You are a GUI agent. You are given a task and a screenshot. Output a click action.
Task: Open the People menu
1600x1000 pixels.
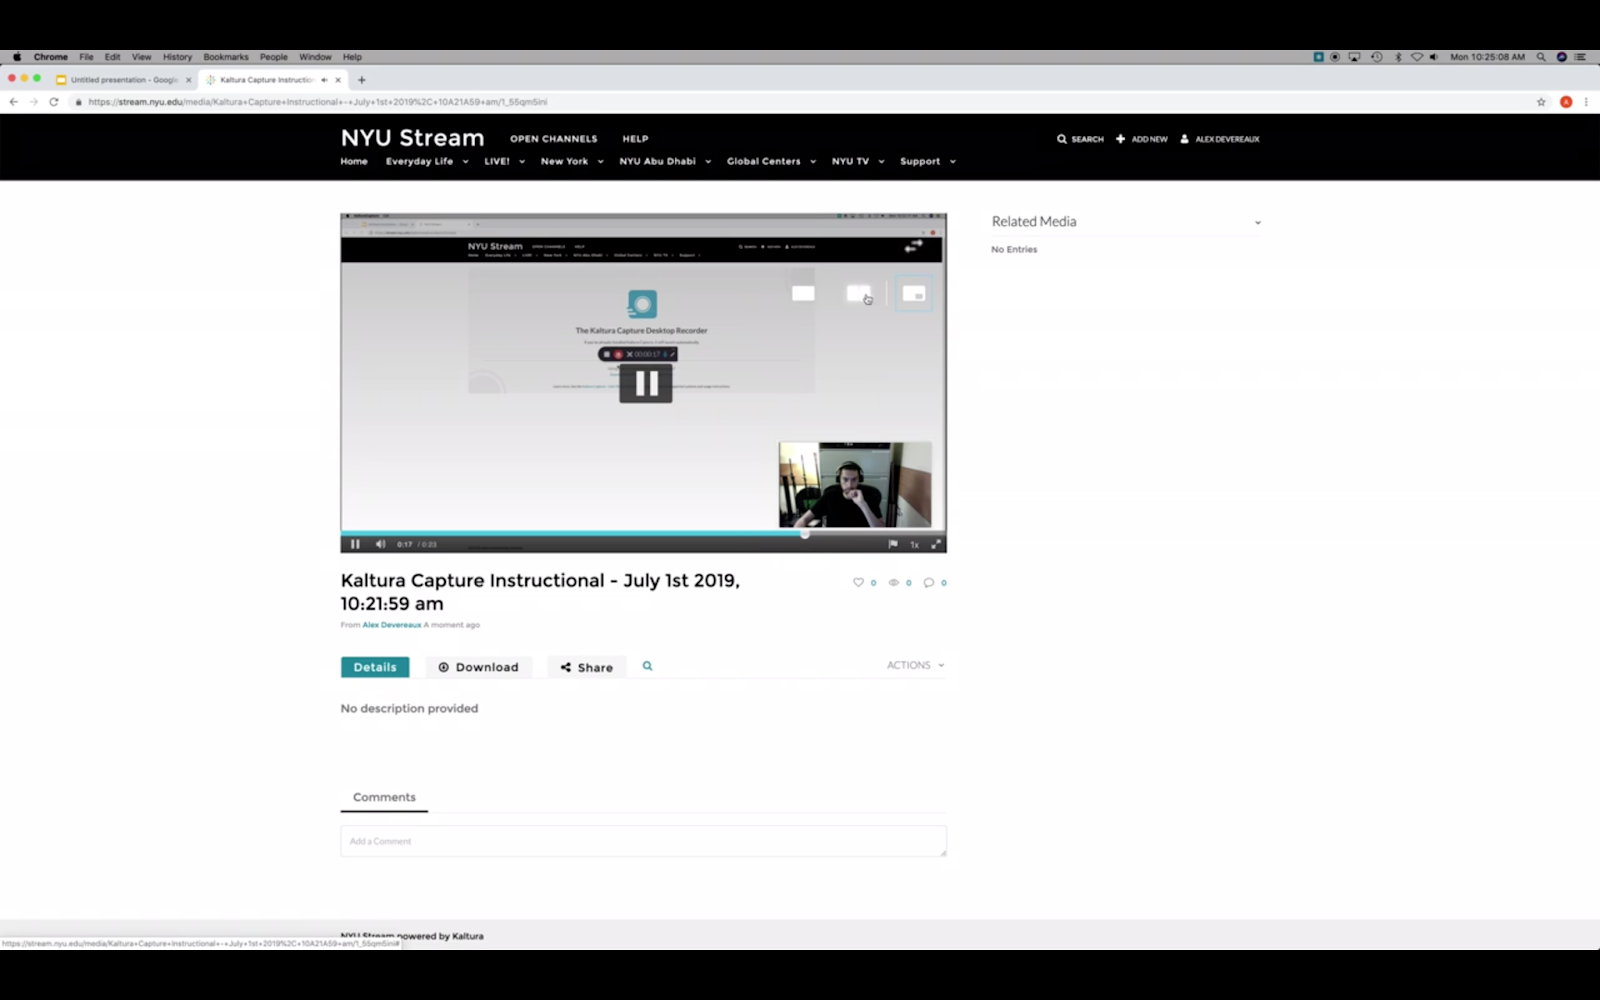coord(274,57)
